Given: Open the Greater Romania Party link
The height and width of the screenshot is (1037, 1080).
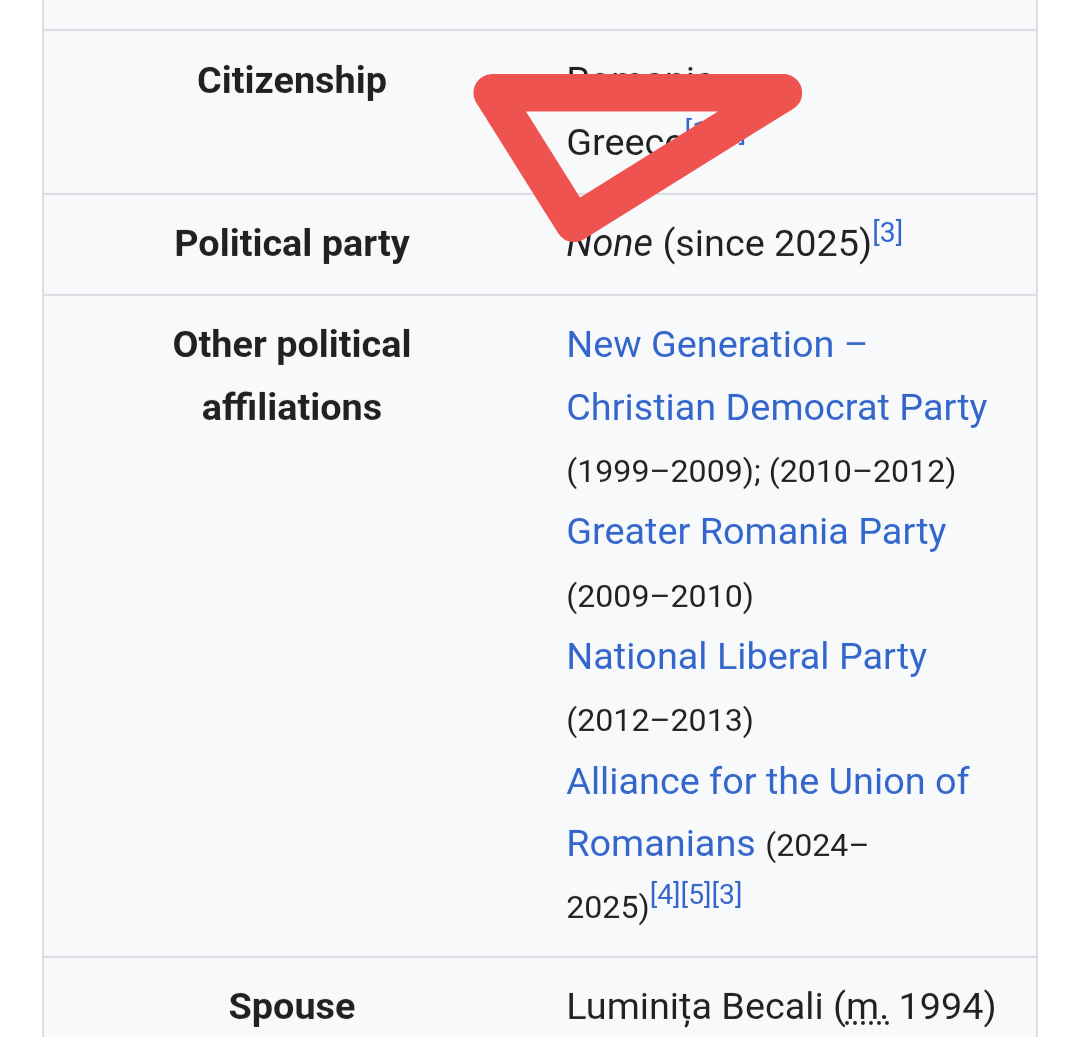Looking at the screenshot, I should [x=756, y=532].
